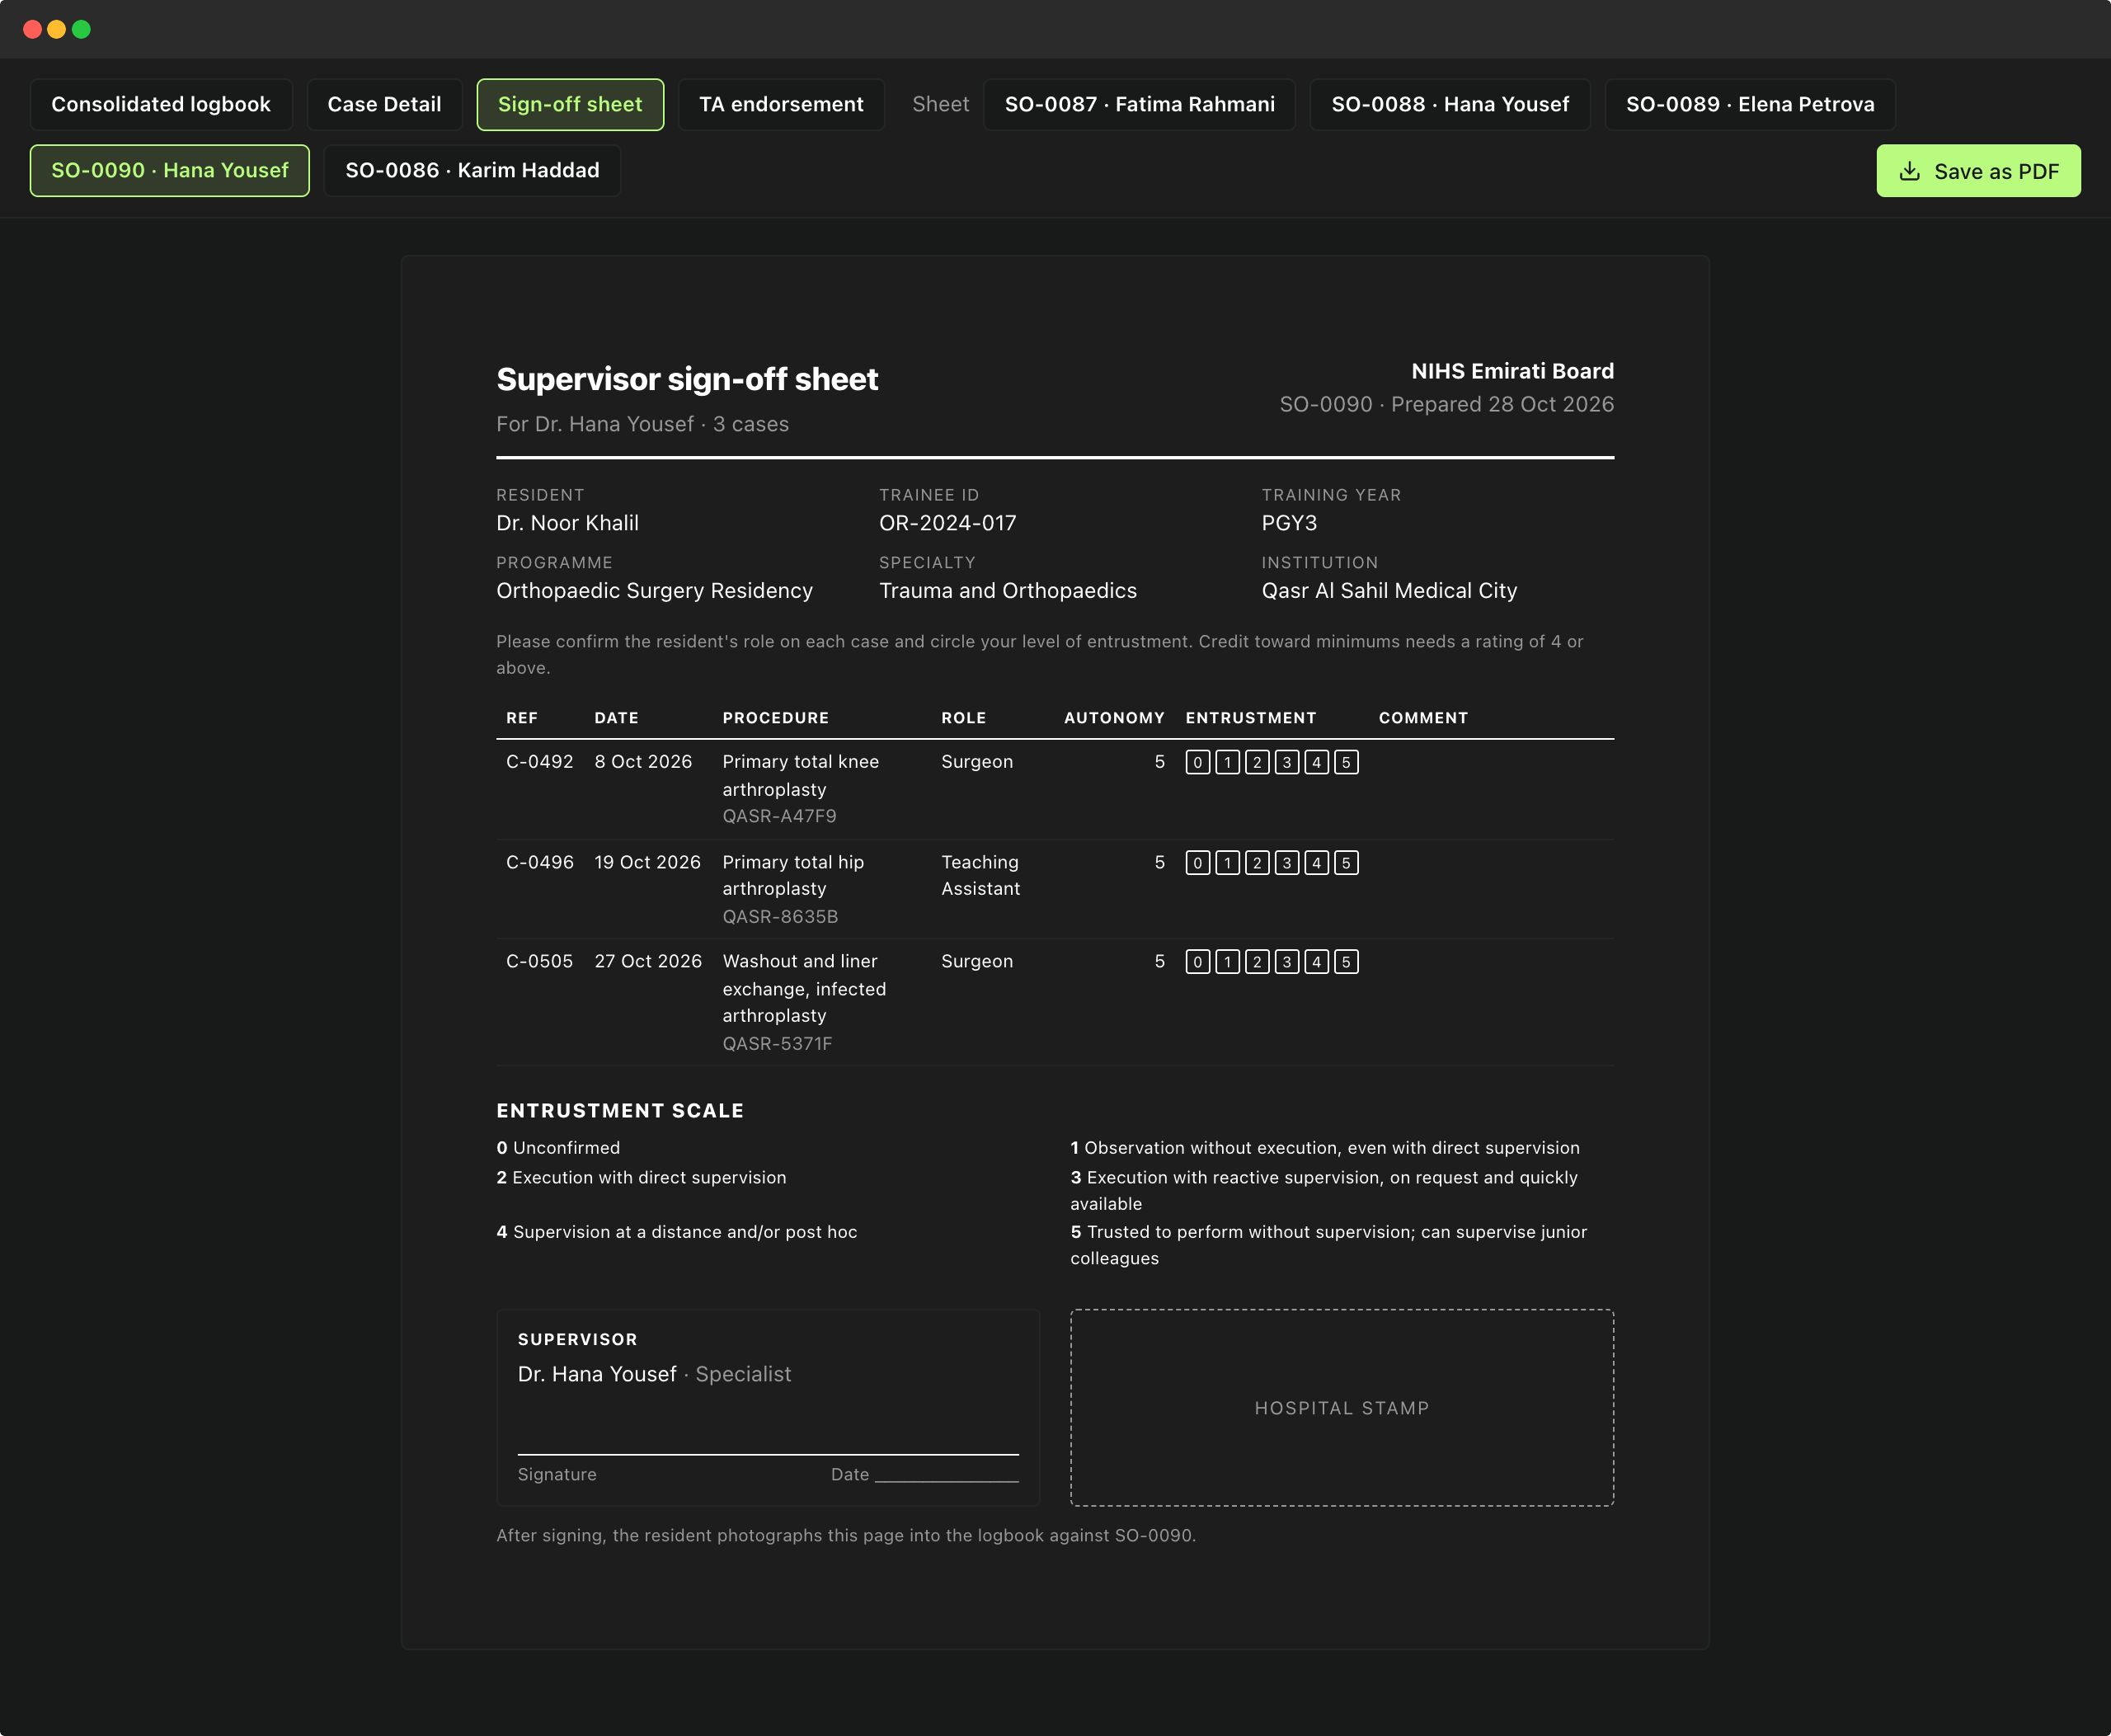Click the supervisor Signature line
The height and width of the screenshot is (1736, 2111).
[x=768, y=1453]
